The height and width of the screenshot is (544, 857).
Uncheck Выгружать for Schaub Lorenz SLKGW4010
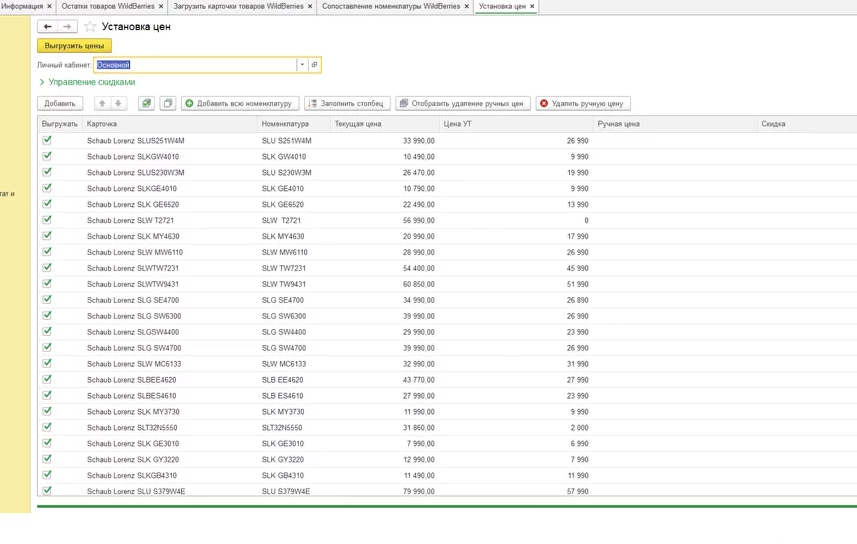(x=47, y=156)
